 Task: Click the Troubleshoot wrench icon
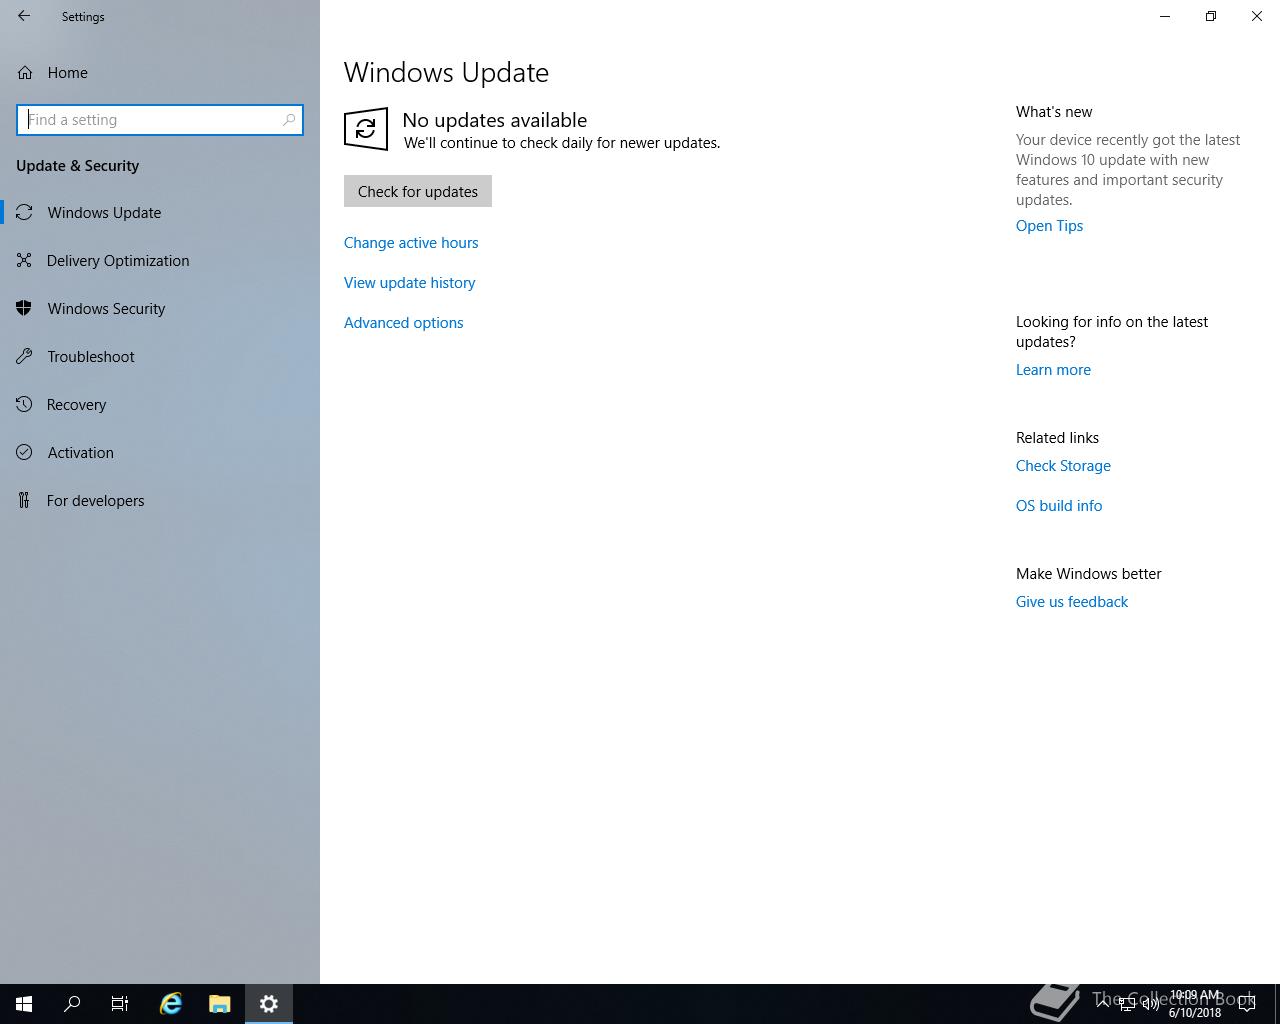click(x=24, y=356)
